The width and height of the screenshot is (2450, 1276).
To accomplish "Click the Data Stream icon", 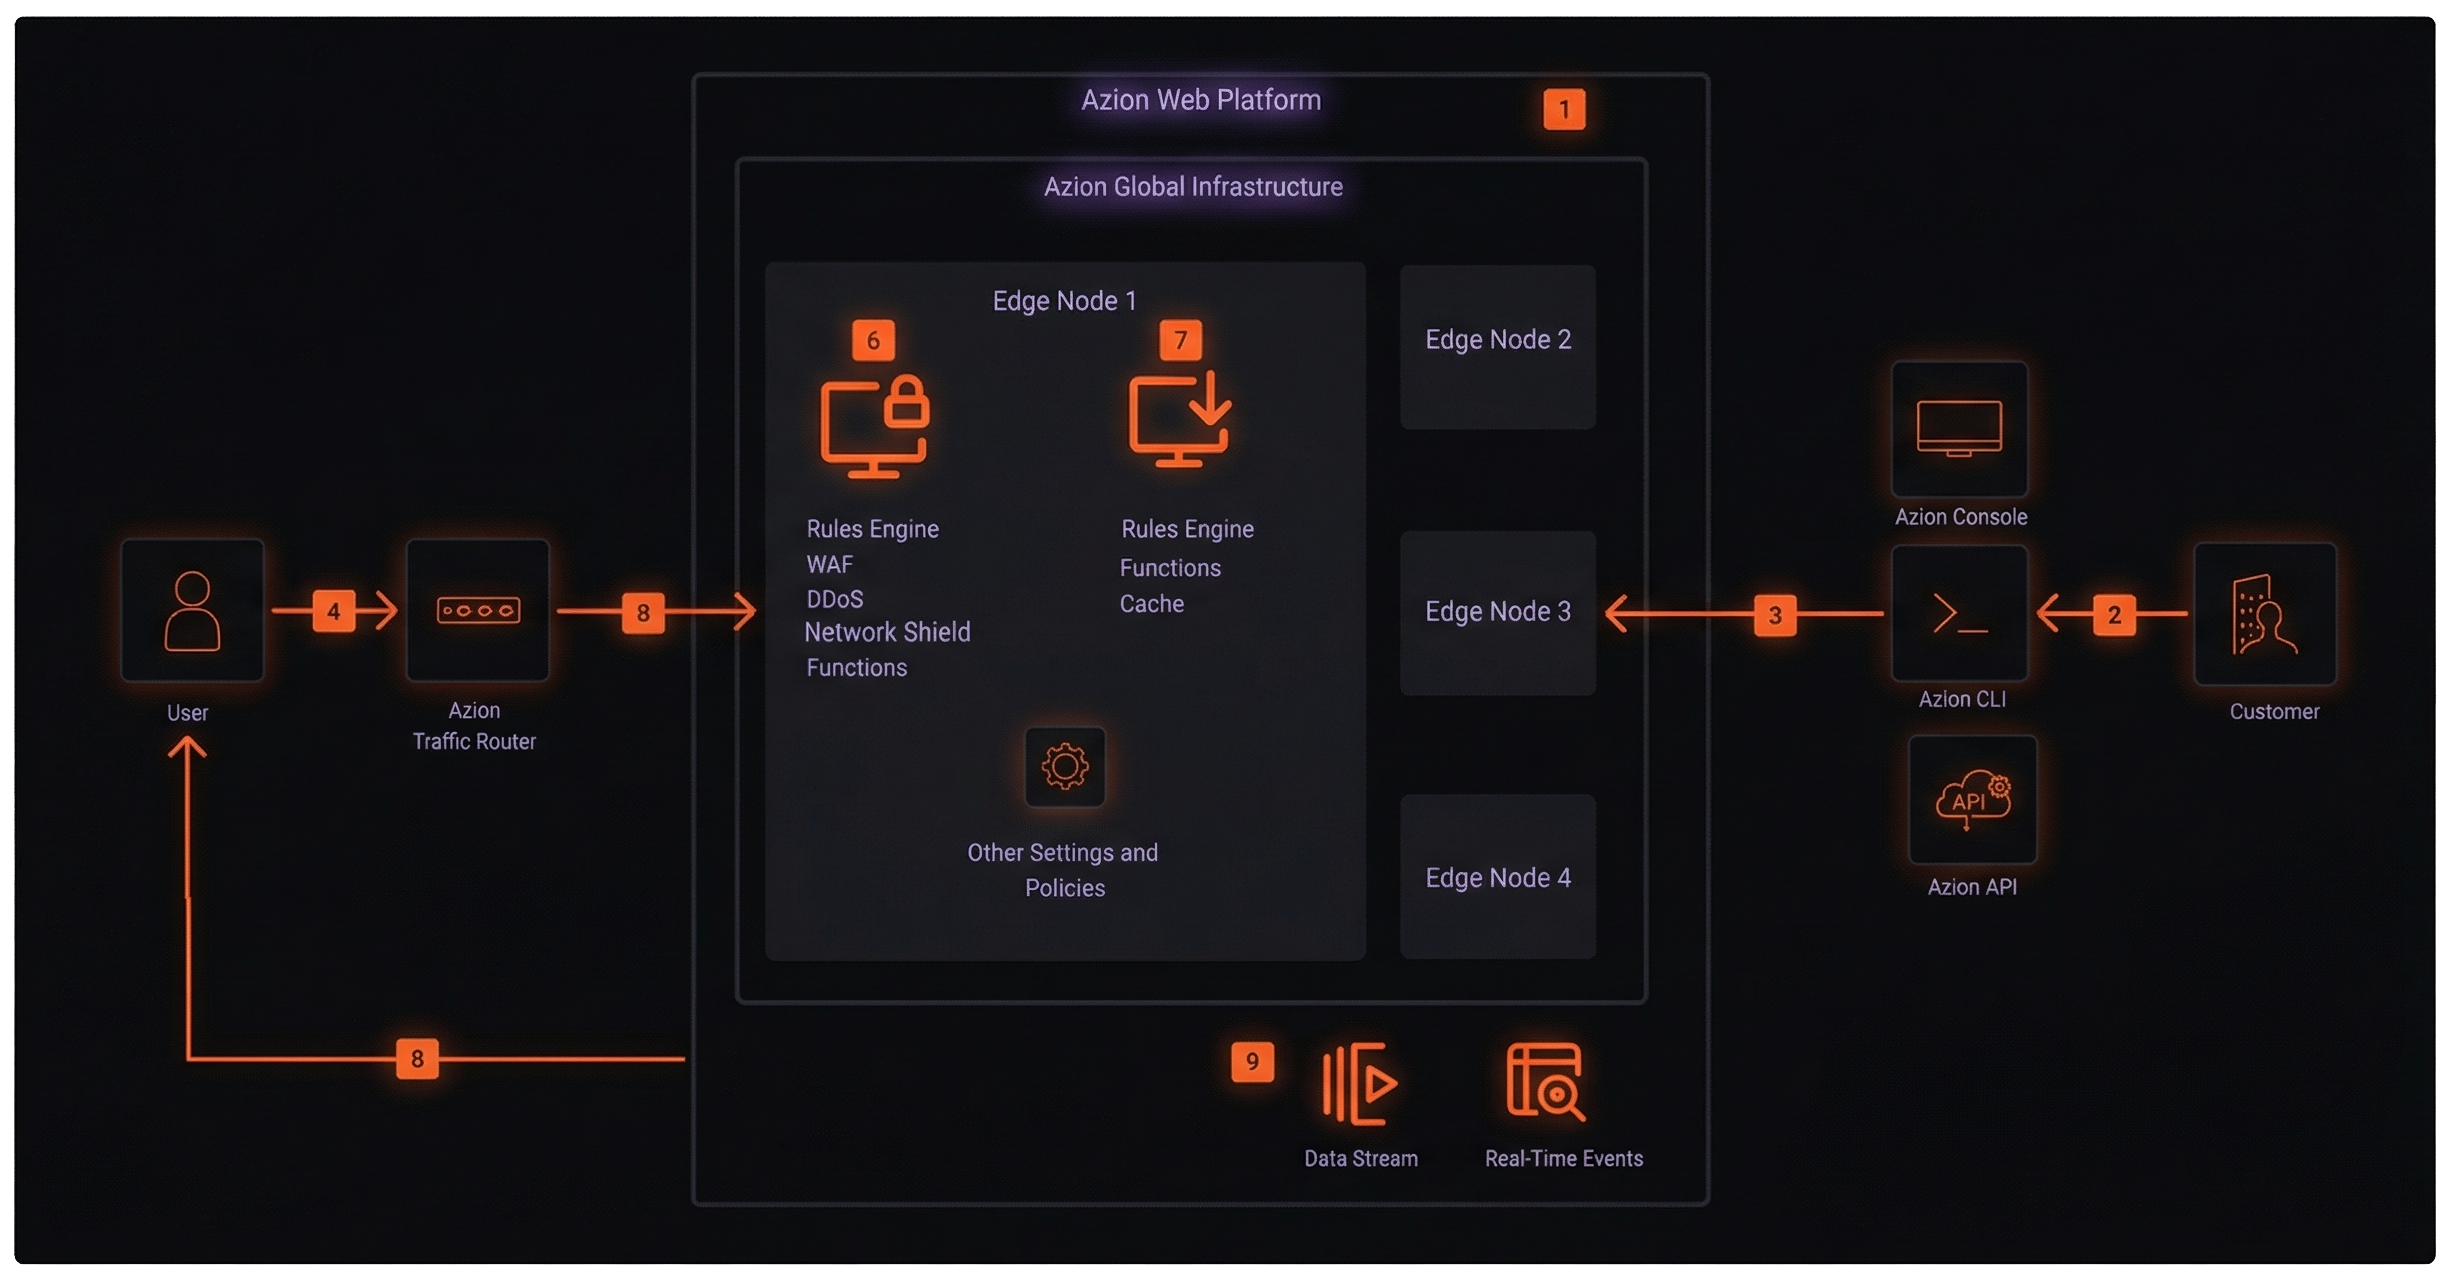I will click(x=1359, y=1084).
